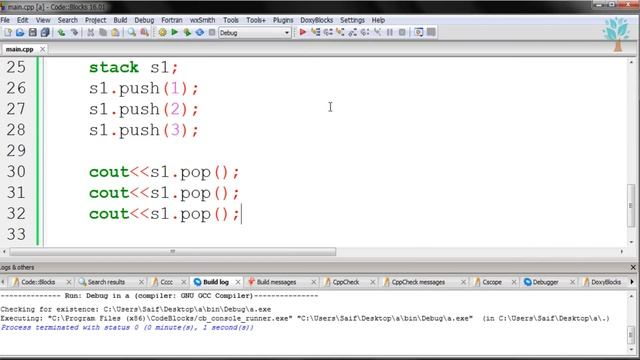Click the Step into instruction icon
The width and height of the screenshot is (640, 360).
pos(378,32)
